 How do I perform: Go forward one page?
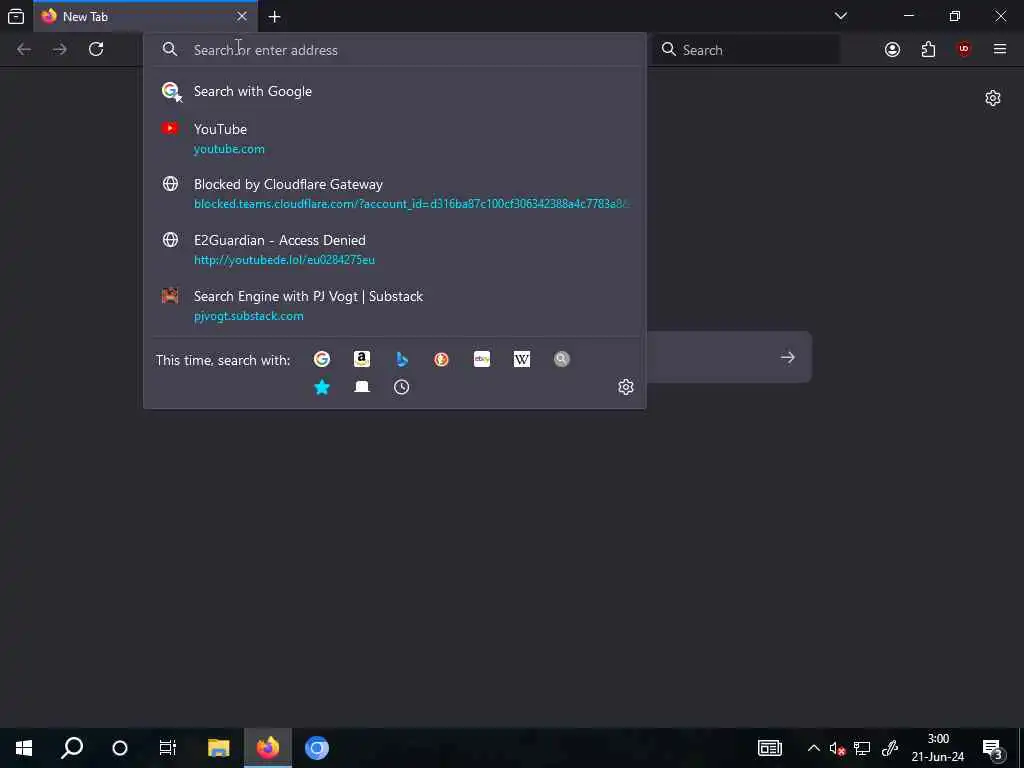(x=59, y=50)
